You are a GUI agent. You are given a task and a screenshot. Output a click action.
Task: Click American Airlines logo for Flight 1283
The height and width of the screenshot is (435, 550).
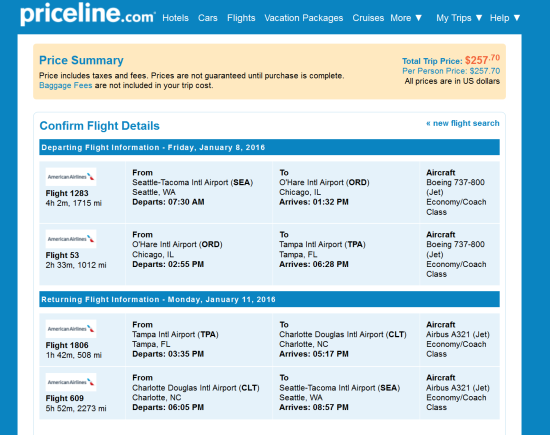71,177
